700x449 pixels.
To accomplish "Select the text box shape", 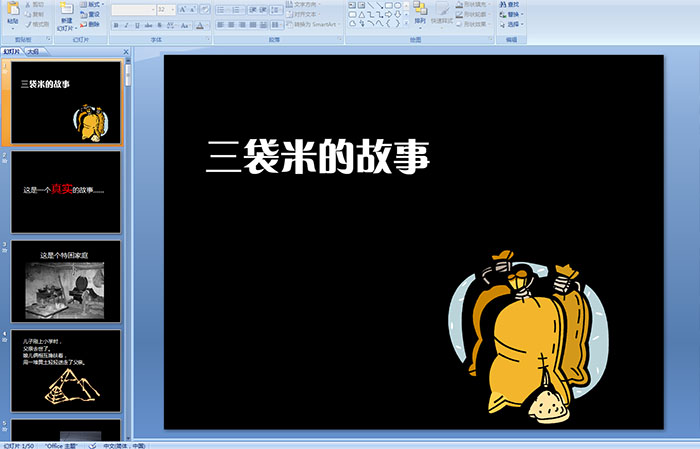I will click(x=352, y=5).
